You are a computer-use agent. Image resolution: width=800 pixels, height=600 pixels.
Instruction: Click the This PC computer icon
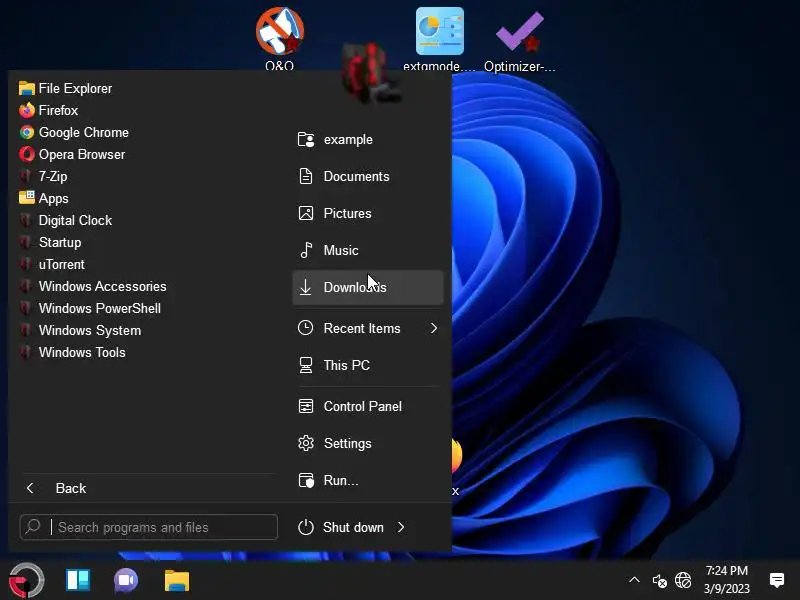pos(306,365)
